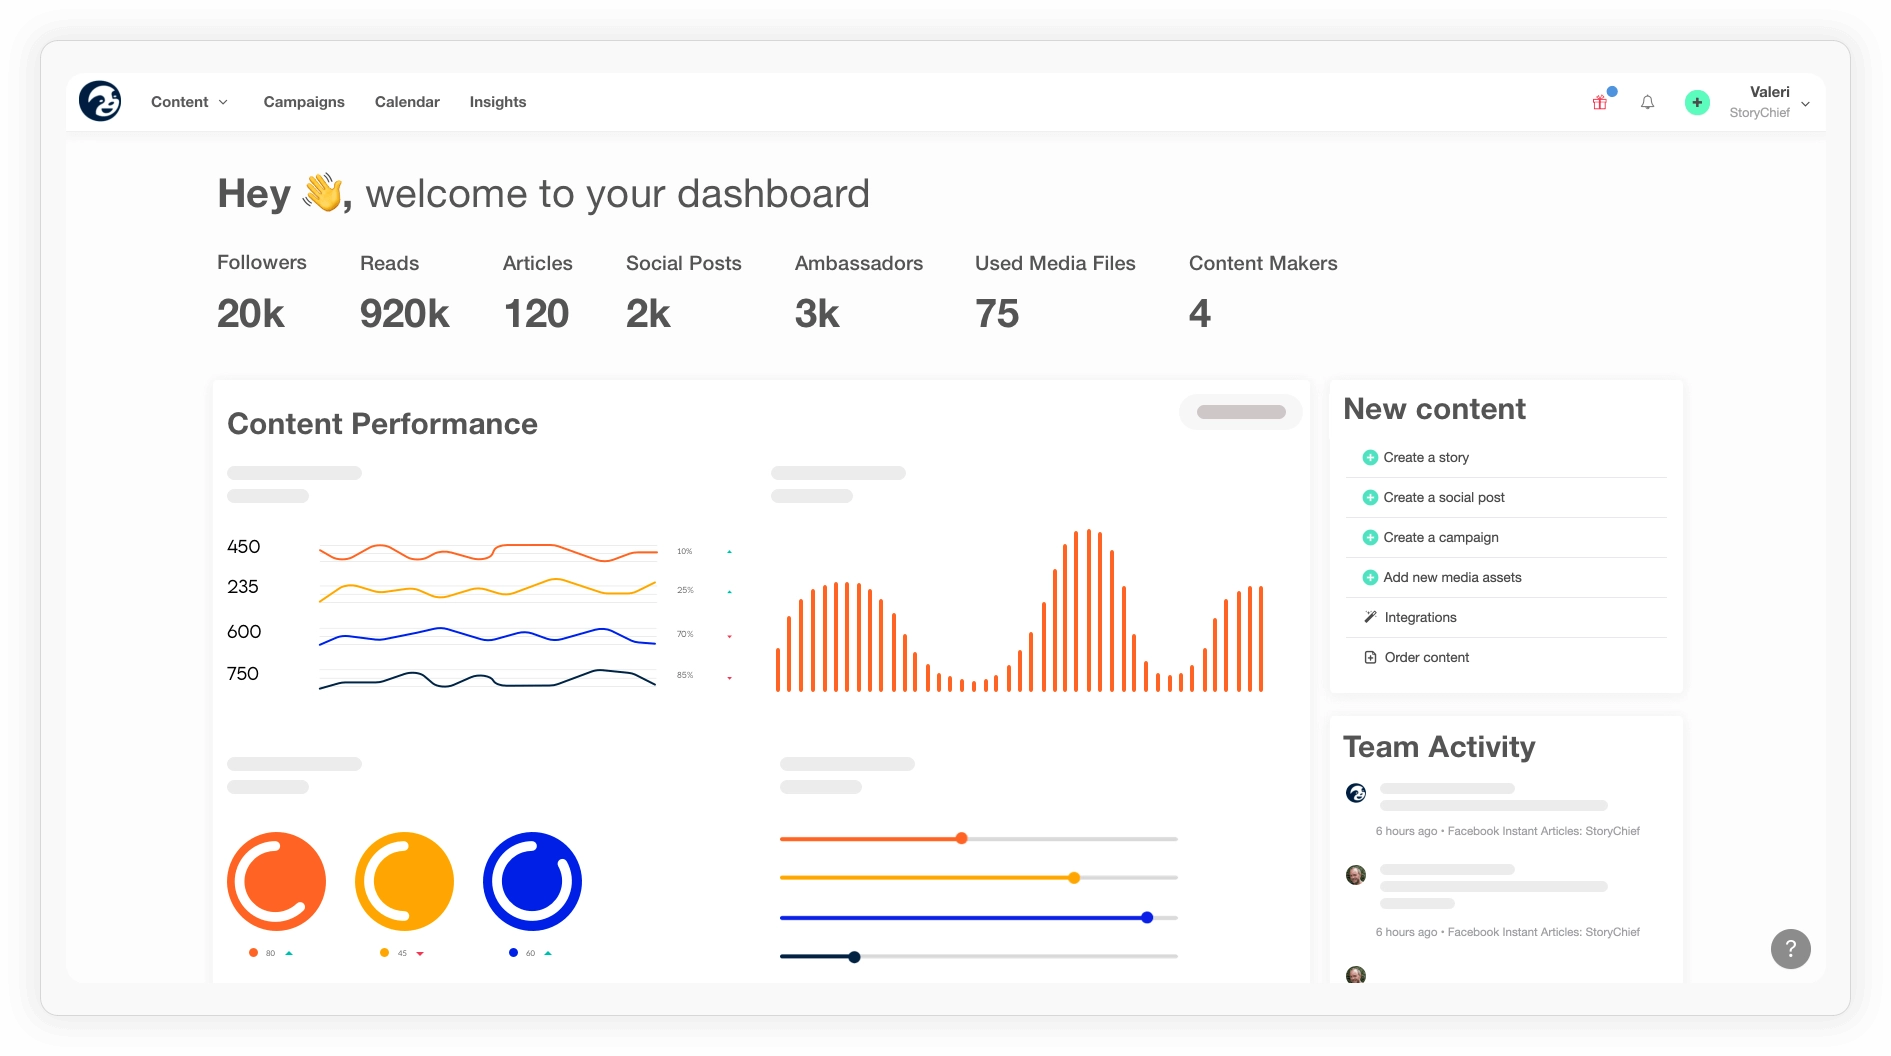Click the Integrations wand icon

pyautogui.click(x=1370, y=617)
